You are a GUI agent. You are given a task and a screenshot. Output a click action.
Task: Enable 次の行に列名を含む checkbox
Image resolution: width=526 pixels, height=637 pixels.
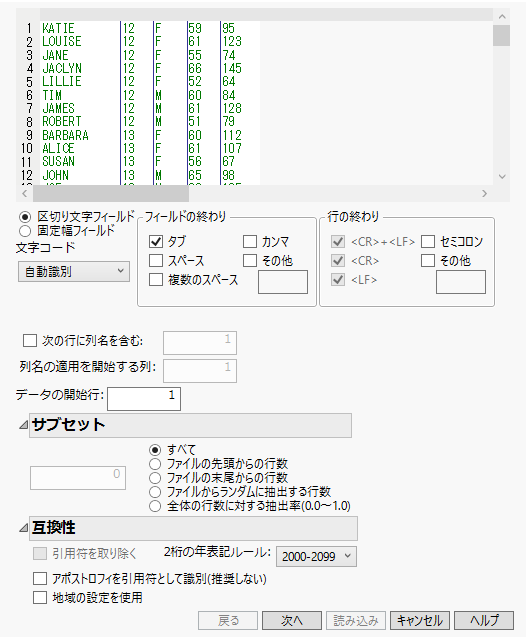30,340
